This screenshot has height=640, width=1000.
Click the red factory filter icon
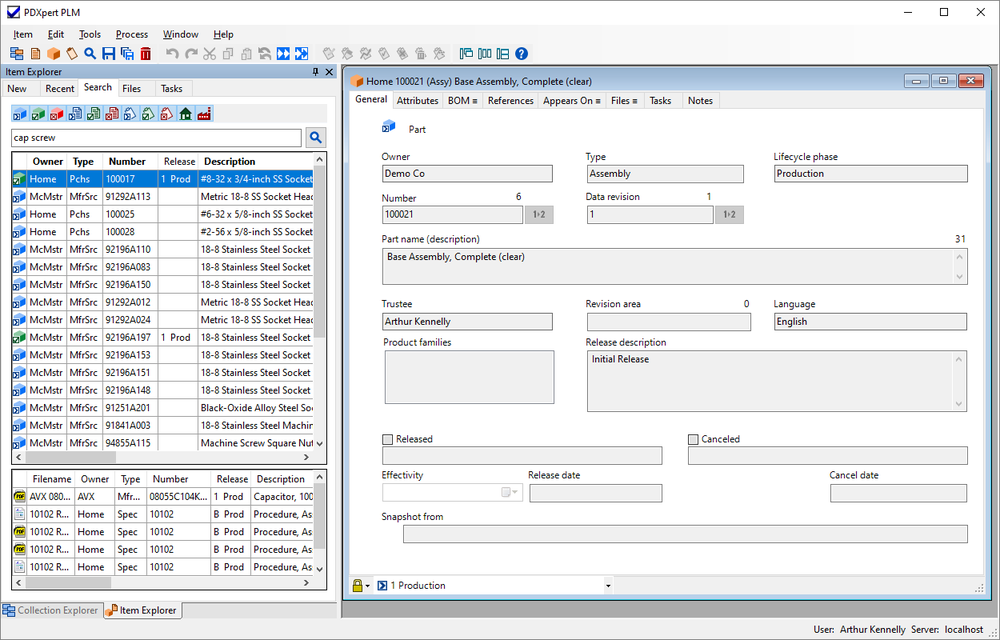(204, 114)
